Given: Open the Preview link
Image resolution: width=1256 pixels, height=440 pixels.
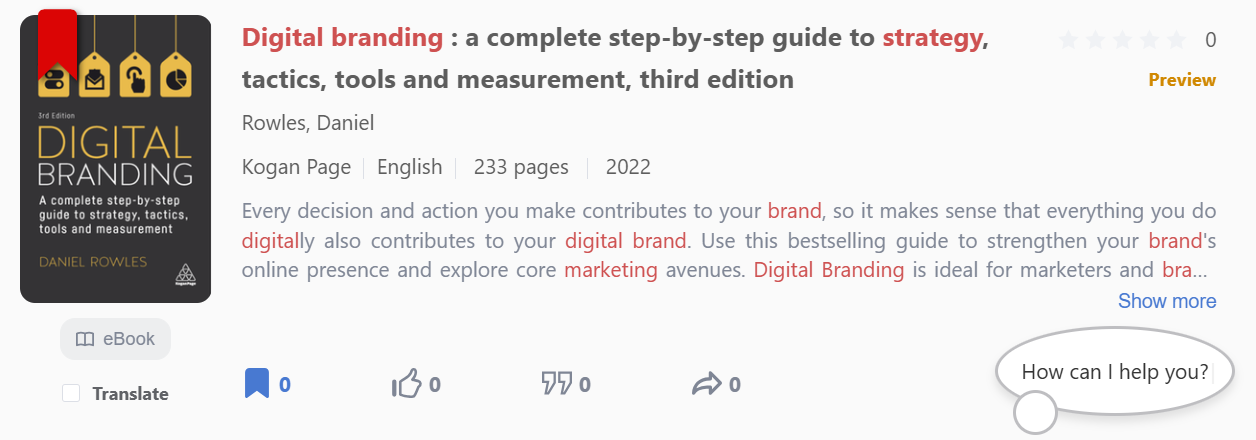Looking at the screenshot, I should click(1182, 80).
